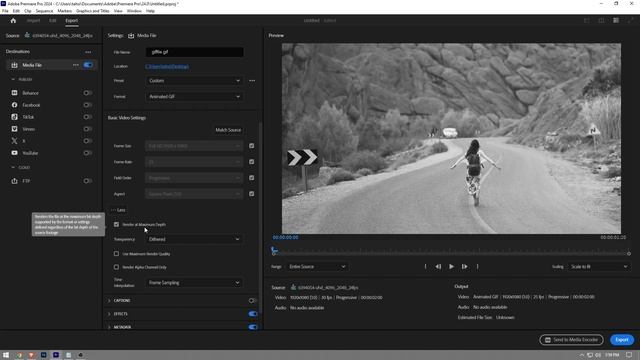
Task: Click the Behance icon
Action: coord(14,93)
